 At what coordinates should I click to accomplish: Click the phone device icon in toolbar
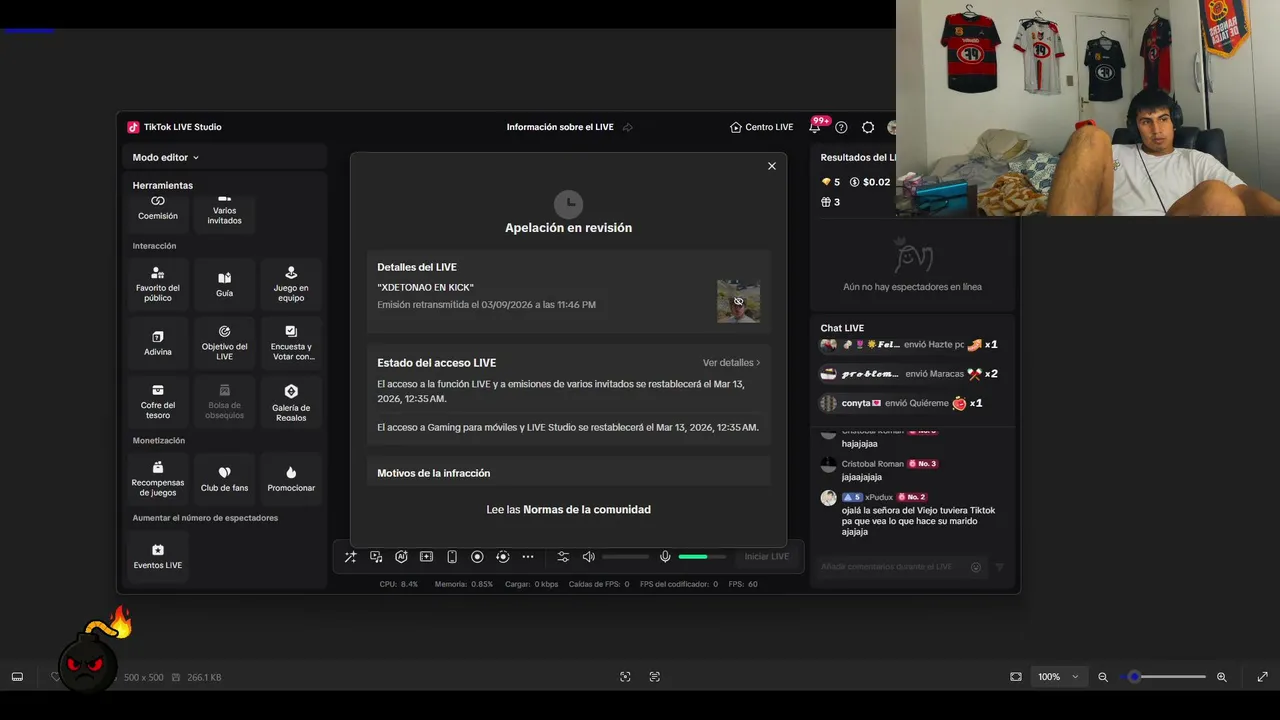click(x=452, y=557)
